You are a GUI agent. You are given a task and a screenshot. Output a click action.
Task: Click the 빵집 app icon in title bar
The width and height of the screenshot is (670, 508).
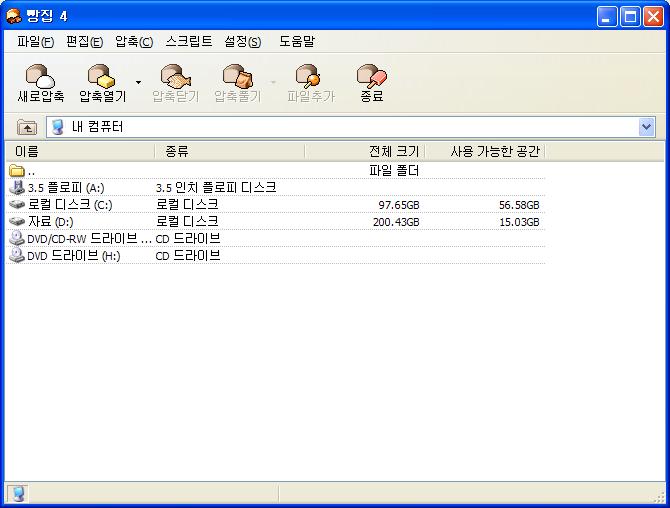14,16
